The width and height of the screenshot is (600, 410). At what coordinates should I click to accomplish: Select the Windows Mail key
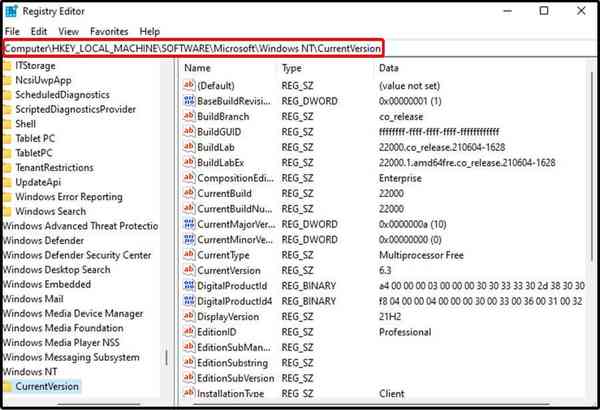[x=33, y=299]
